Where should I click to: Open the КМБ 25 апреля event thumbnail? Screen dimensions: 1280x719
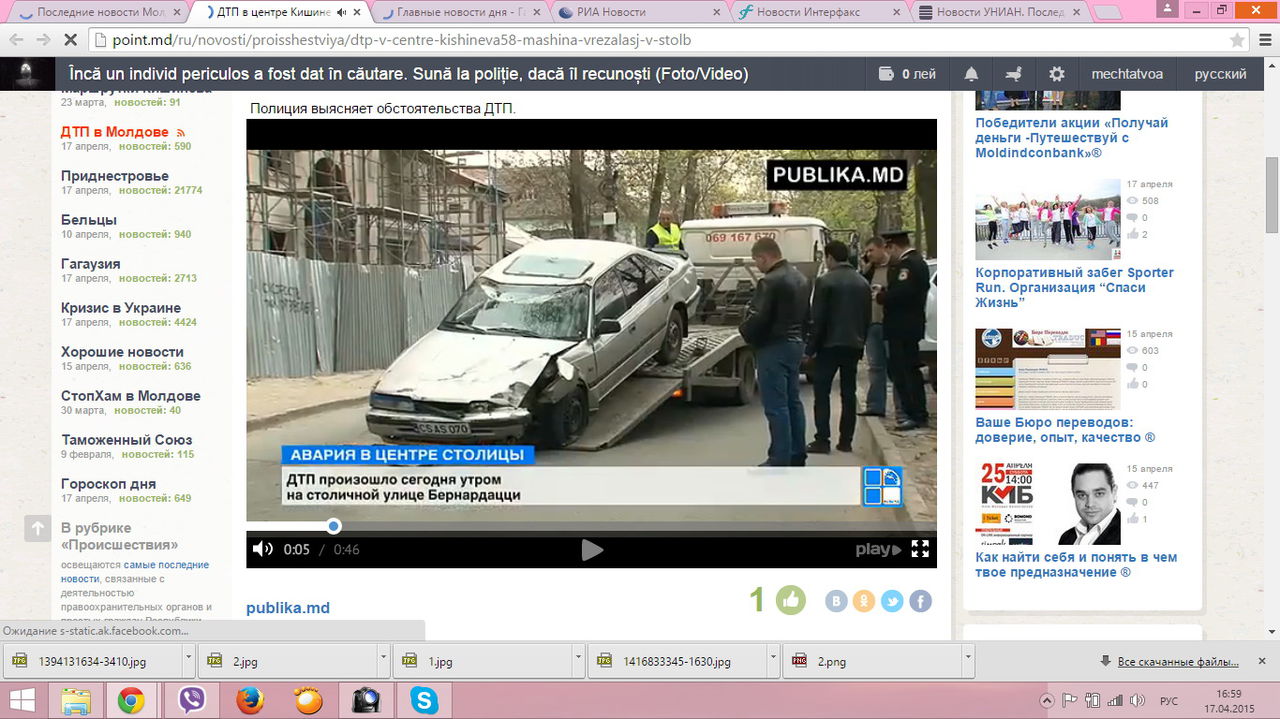(1048, 503)
